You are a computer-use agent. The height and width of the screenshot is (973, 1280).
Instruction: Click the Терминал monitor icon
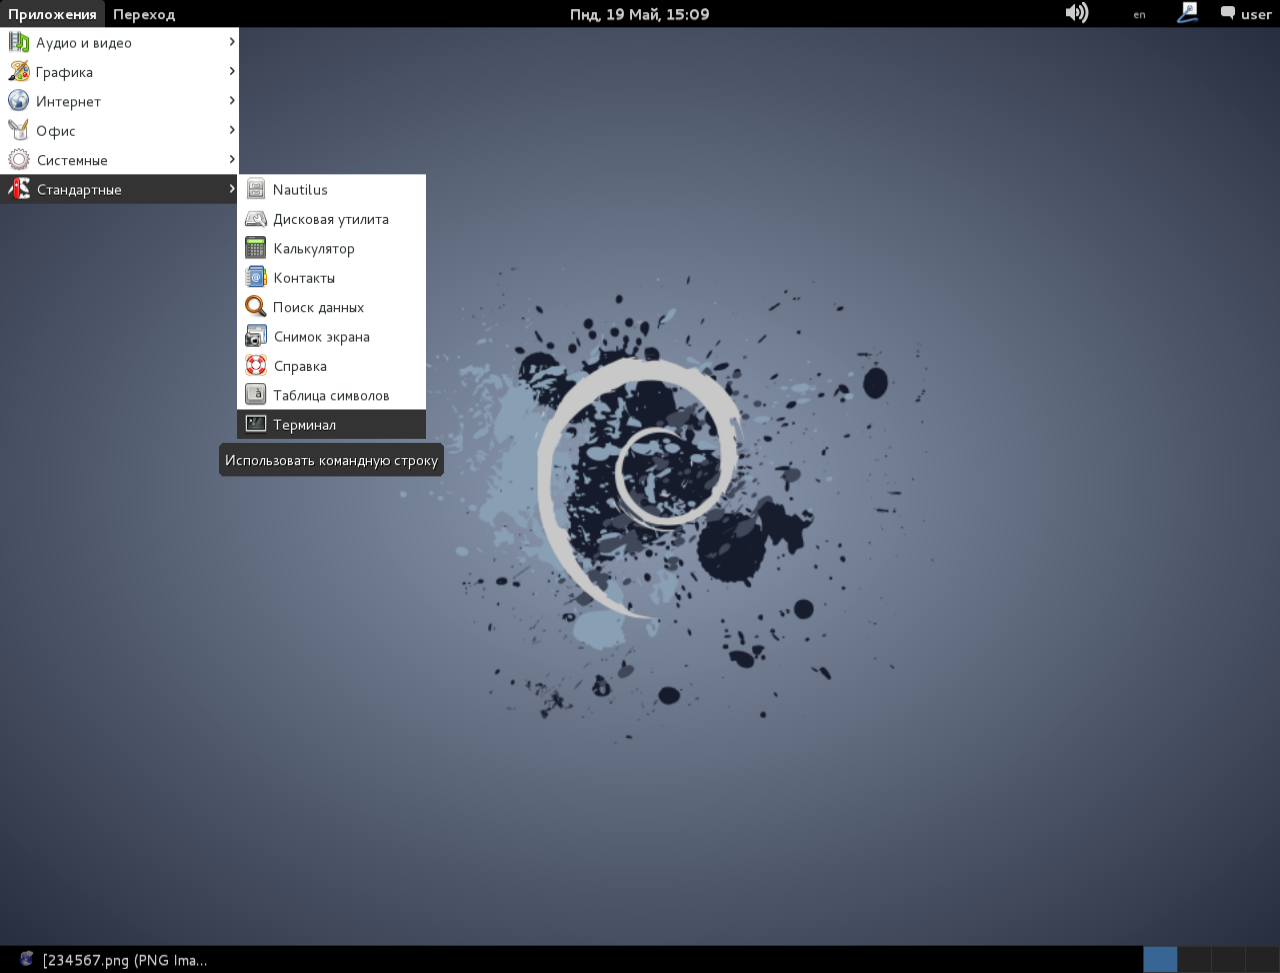pyautogui.click(x=256, y=424)
